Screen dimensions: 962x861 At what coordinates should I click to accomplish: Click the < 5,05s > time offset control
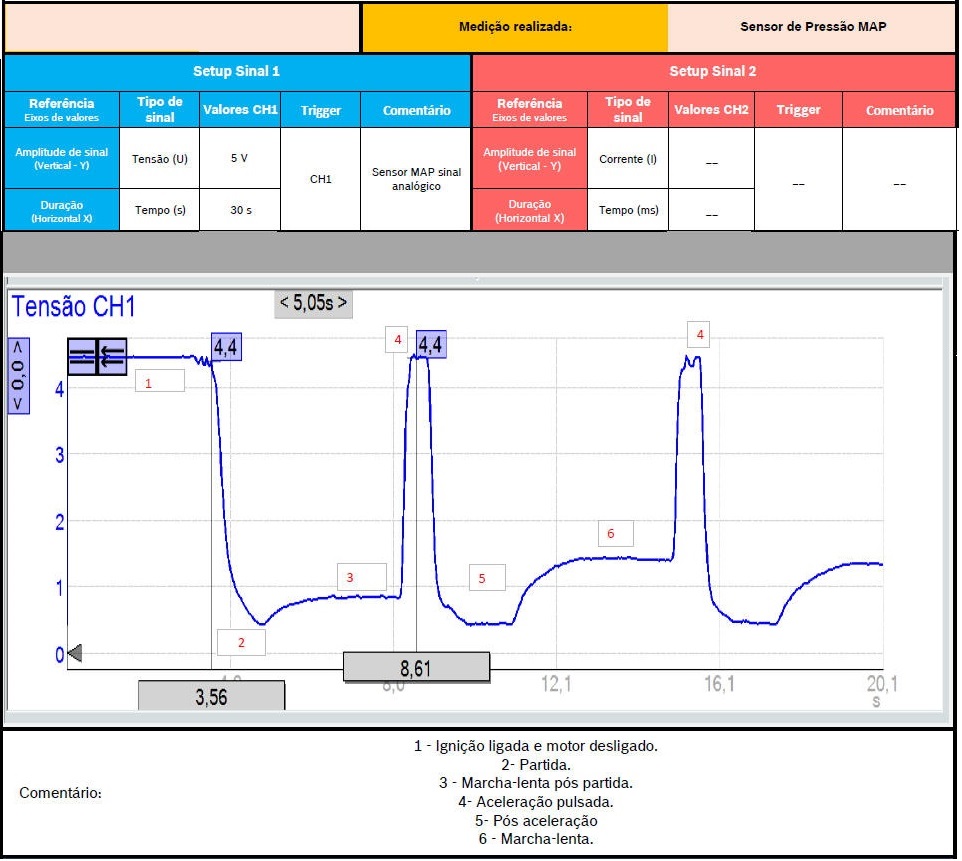pyautogui.click(x=314, y=304)
